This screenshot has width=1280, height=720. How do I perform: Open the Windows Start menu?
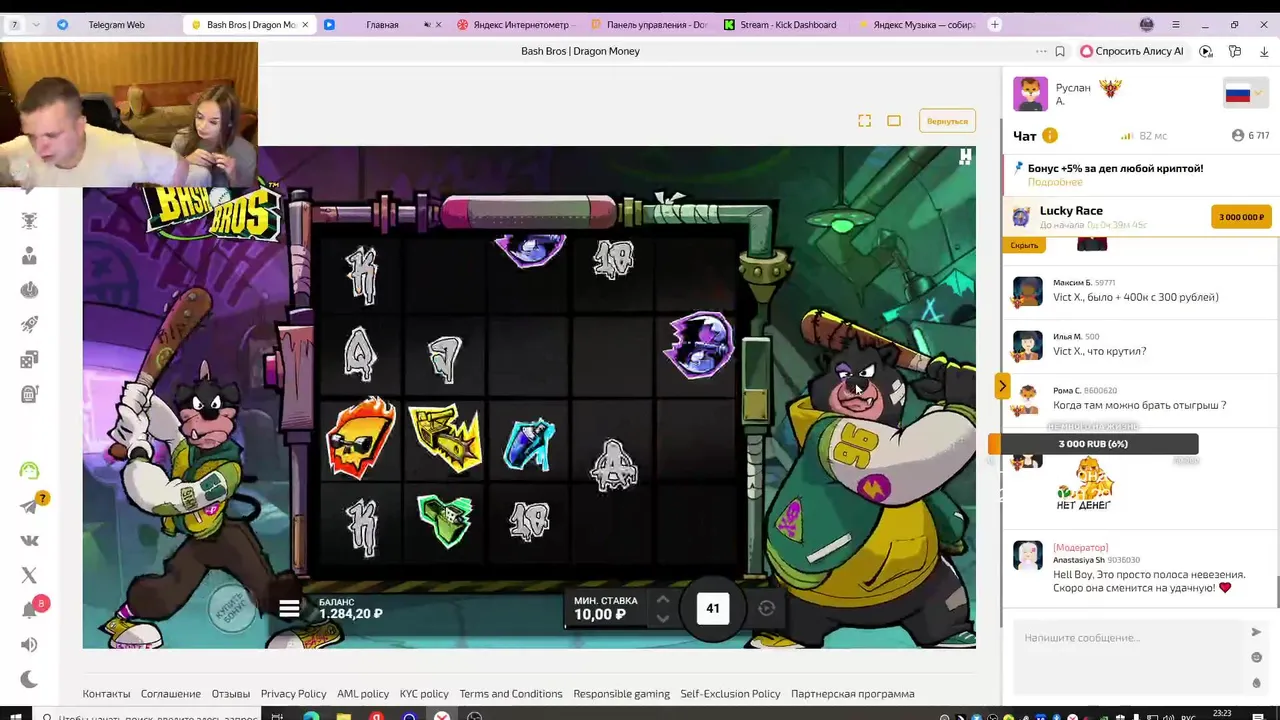15,716
